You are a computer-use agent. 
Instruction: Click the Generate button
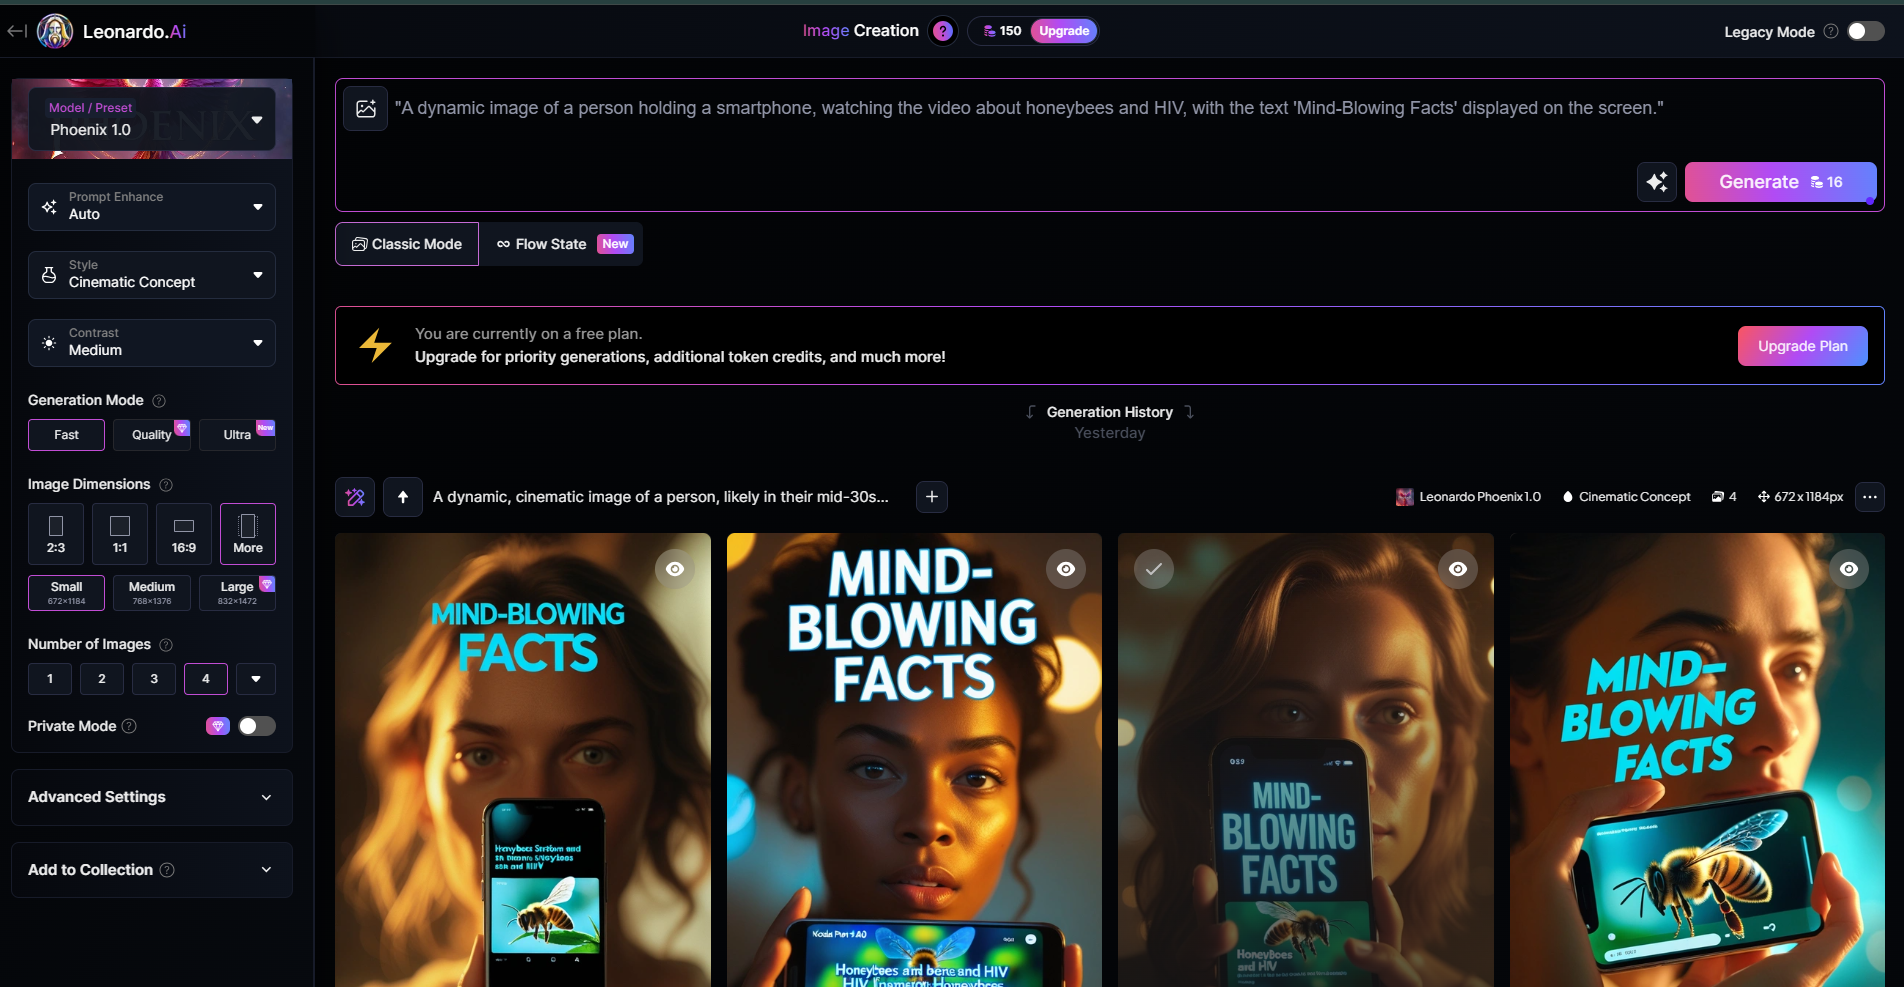click(x=1780, y=182)
